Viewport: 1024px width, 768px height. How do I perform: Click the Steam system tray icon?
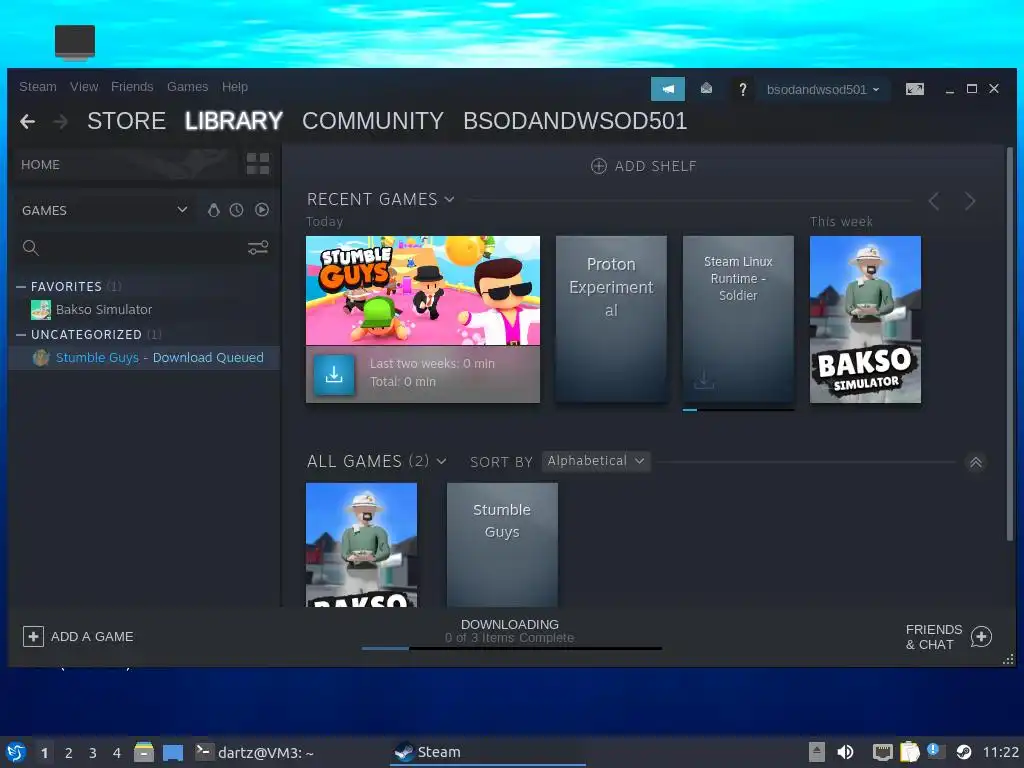click(x=963, y=752)
